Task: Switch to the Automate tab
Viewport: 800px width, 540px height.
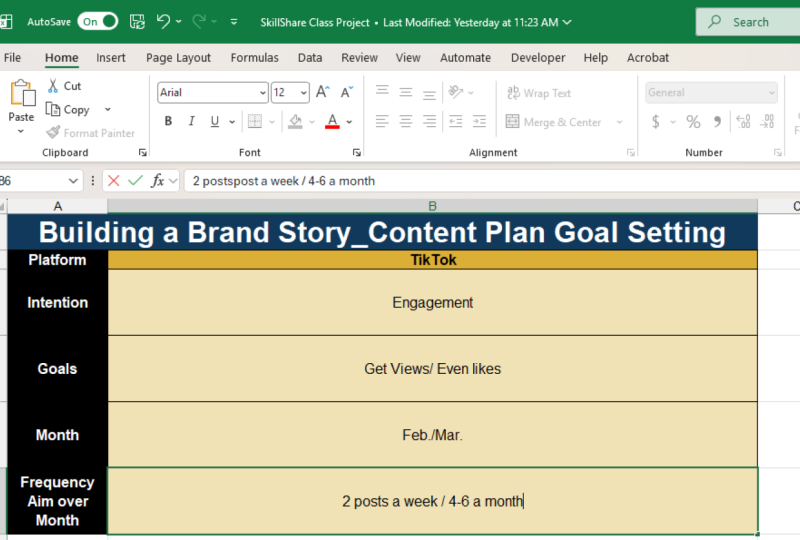Action: [465, 58]
